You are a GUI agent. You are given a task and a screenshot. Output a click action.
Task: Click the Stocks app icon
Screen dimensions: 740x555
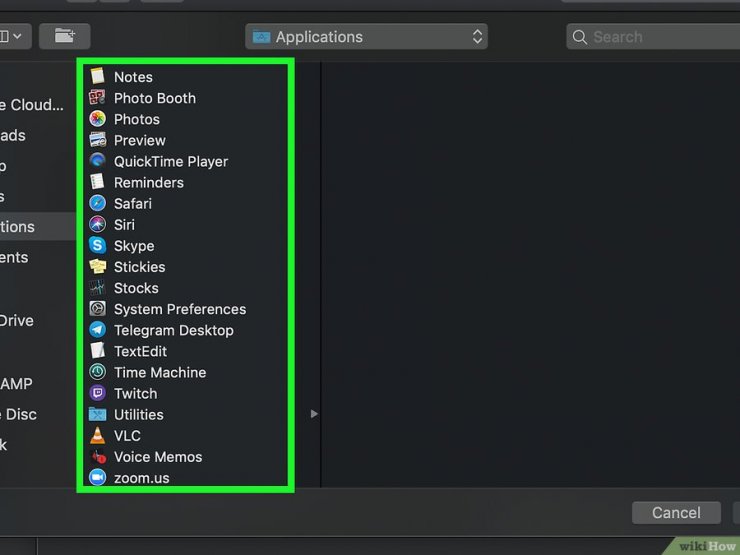tap(97, 287)
